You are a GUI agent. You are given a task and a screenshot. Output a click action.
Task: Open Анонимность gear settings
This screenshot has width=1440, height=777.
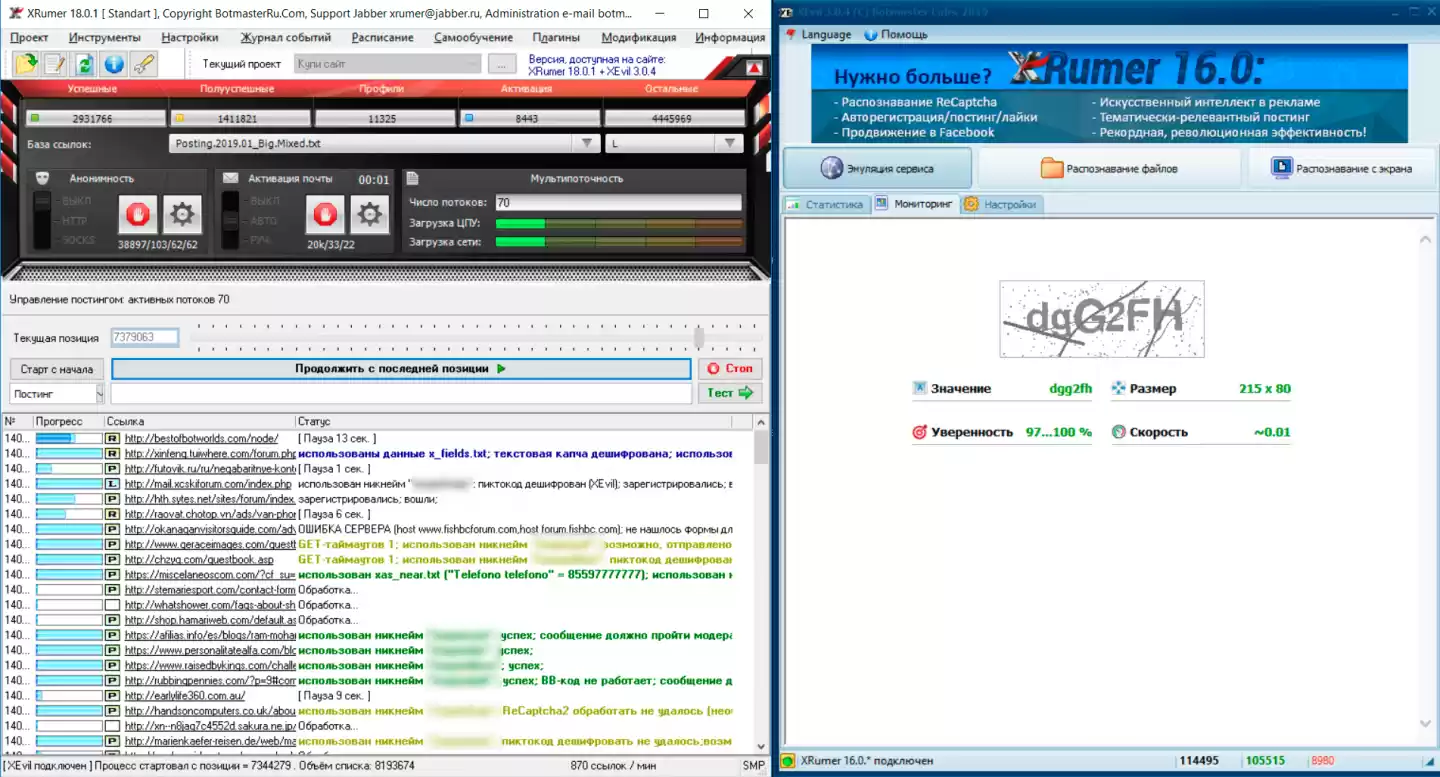182,214
